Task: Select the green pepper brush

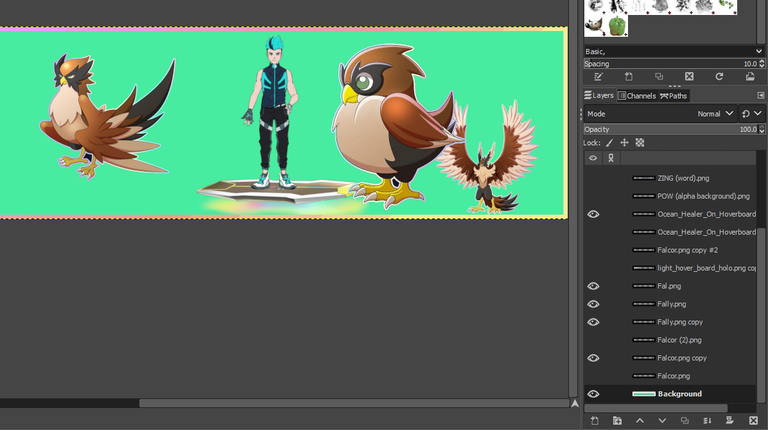Action: point(617,26)
